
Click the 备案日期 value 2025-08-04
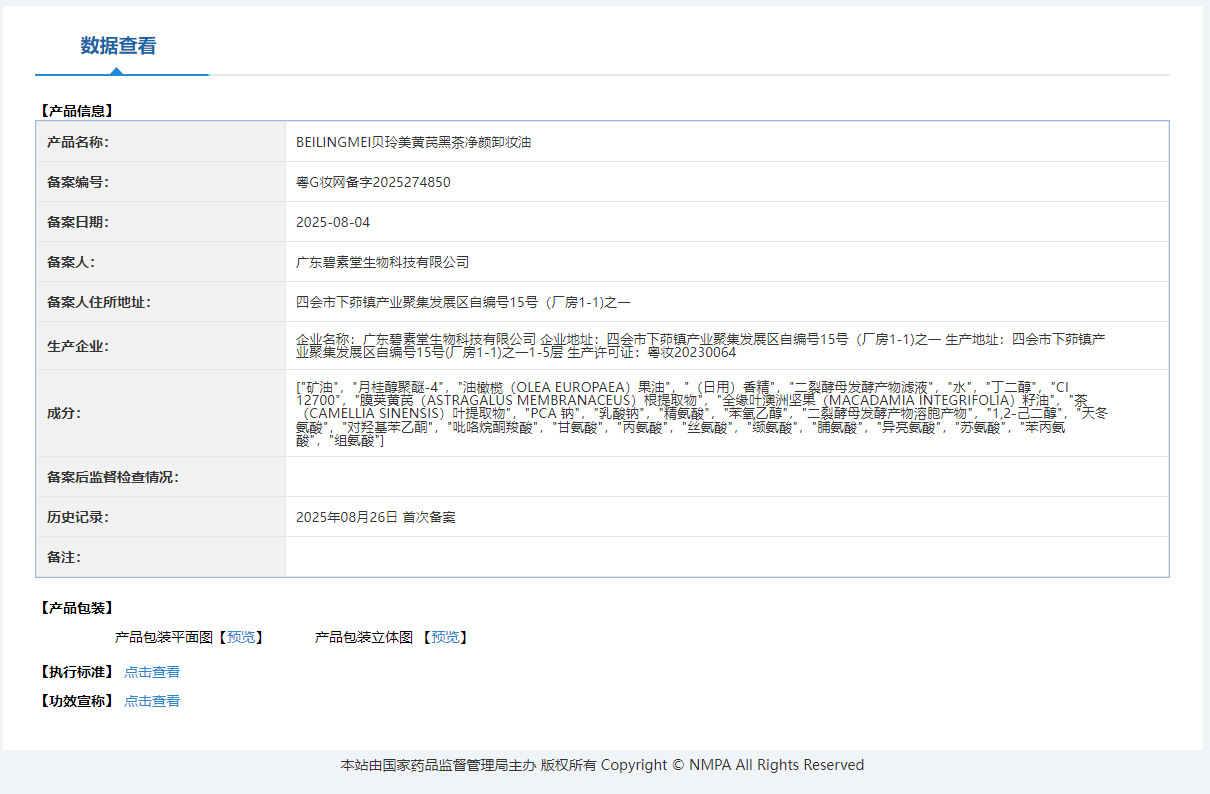point(333,222)
